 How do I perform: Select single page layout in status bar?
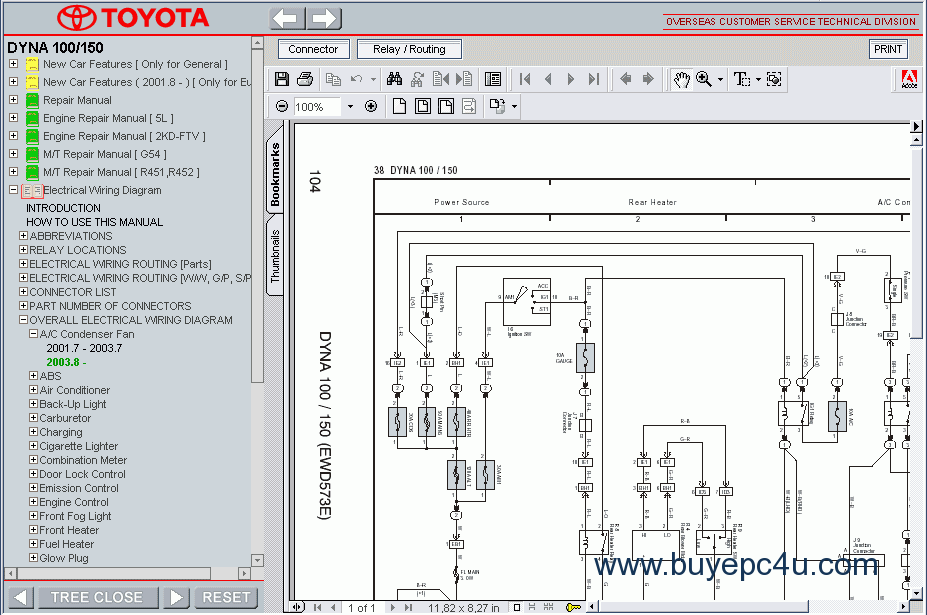coord(517,607)
